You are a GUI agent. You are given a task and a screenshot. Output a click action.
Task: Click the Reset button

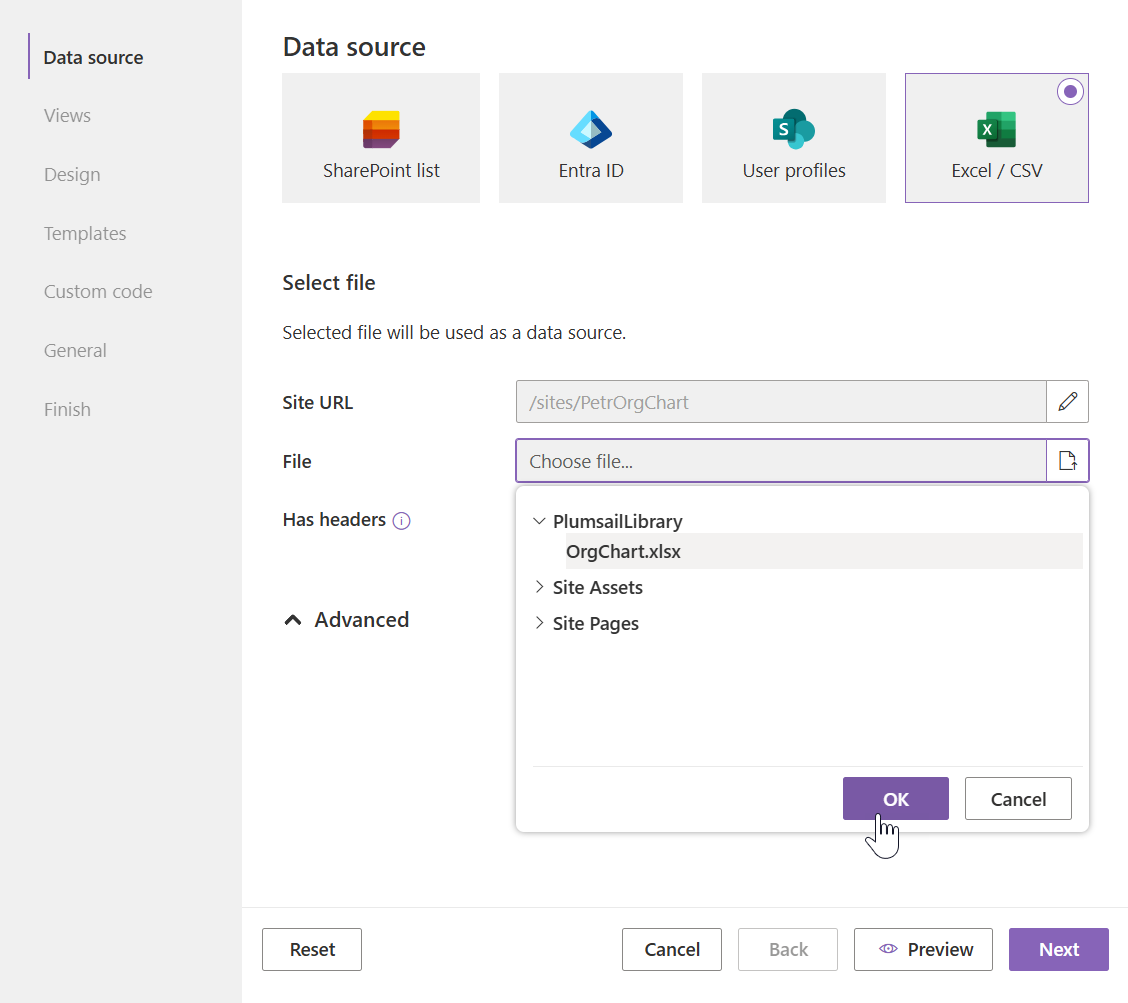point(312,950)
